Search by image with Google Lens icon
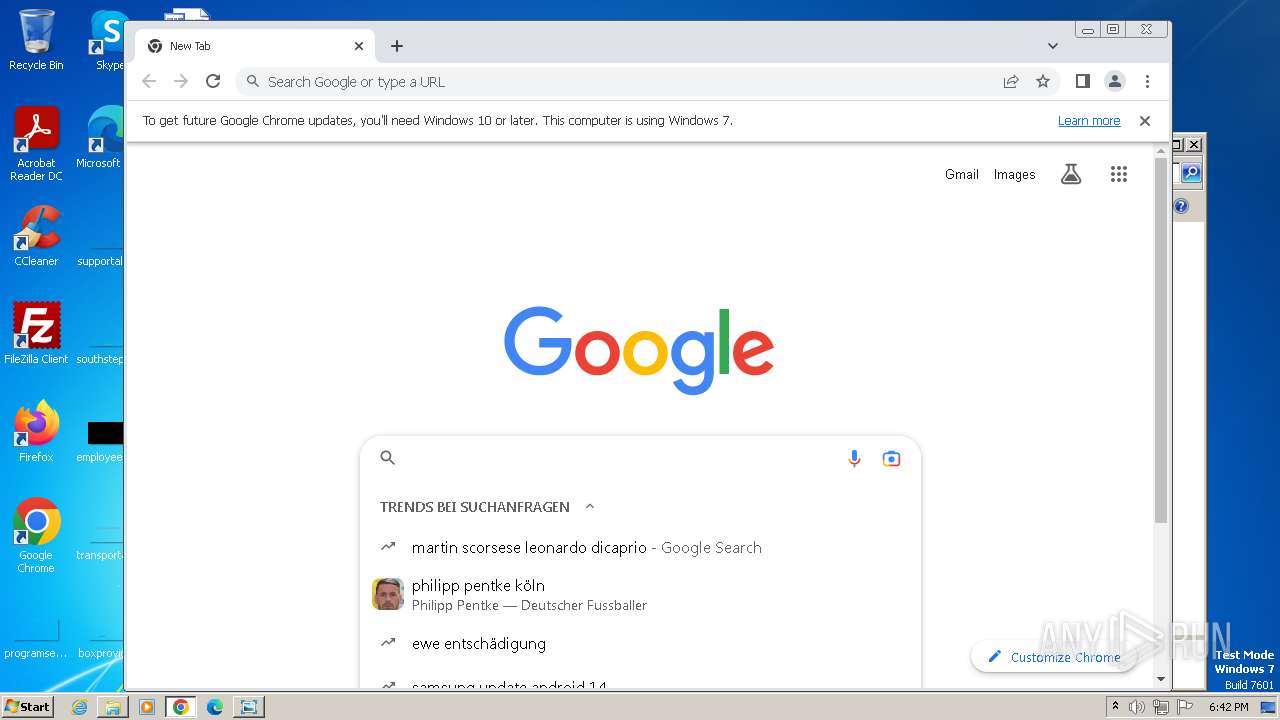Screen dimensions: 1280x720 pyautogui.click(x=891, y=458)
